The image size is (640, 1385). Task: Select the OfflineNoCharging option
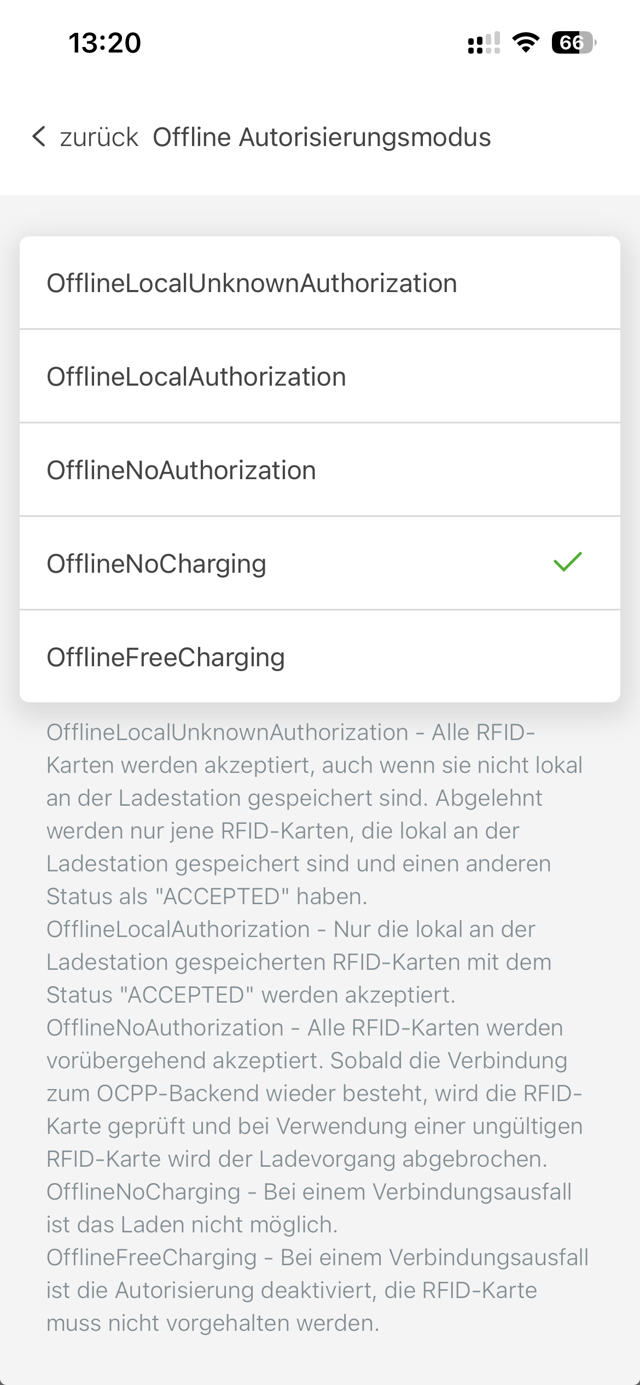click(320, 563)
